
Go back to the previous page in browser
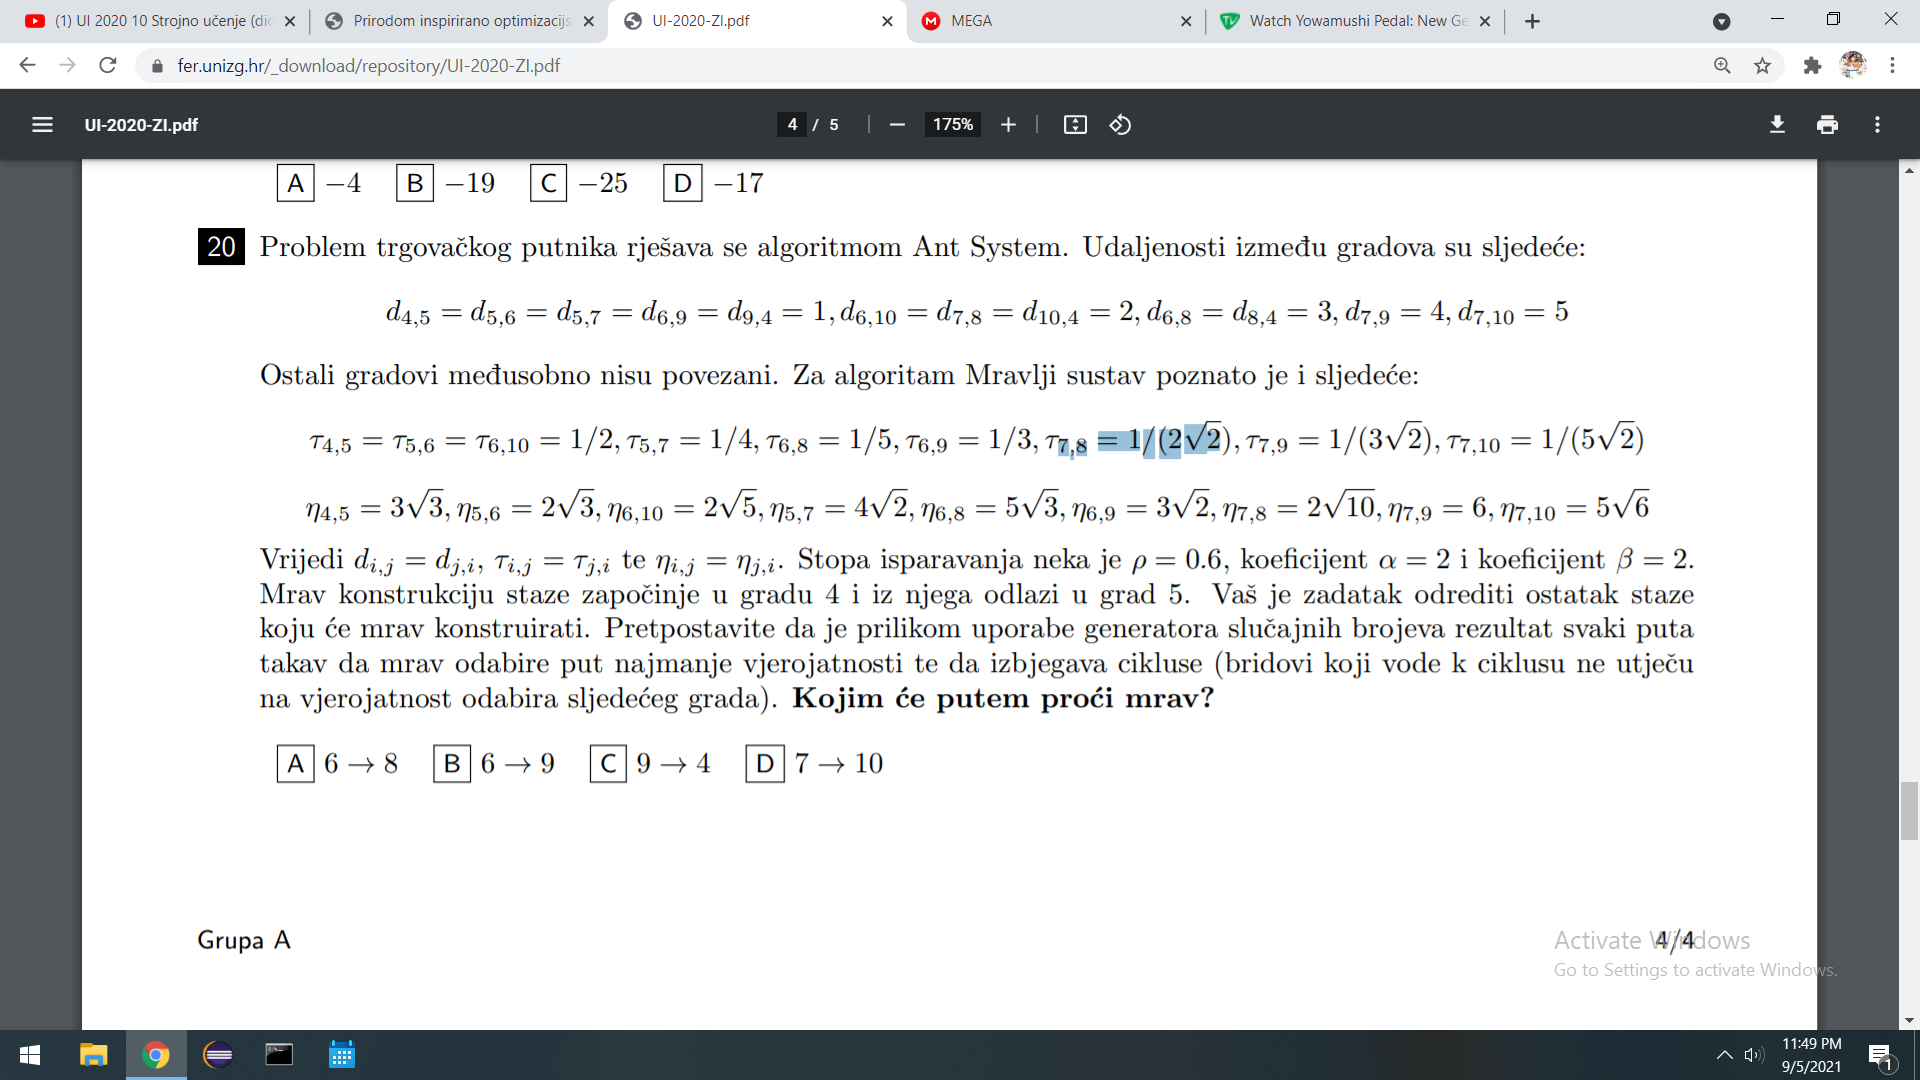pyautogui.click(x=27, y=65)
